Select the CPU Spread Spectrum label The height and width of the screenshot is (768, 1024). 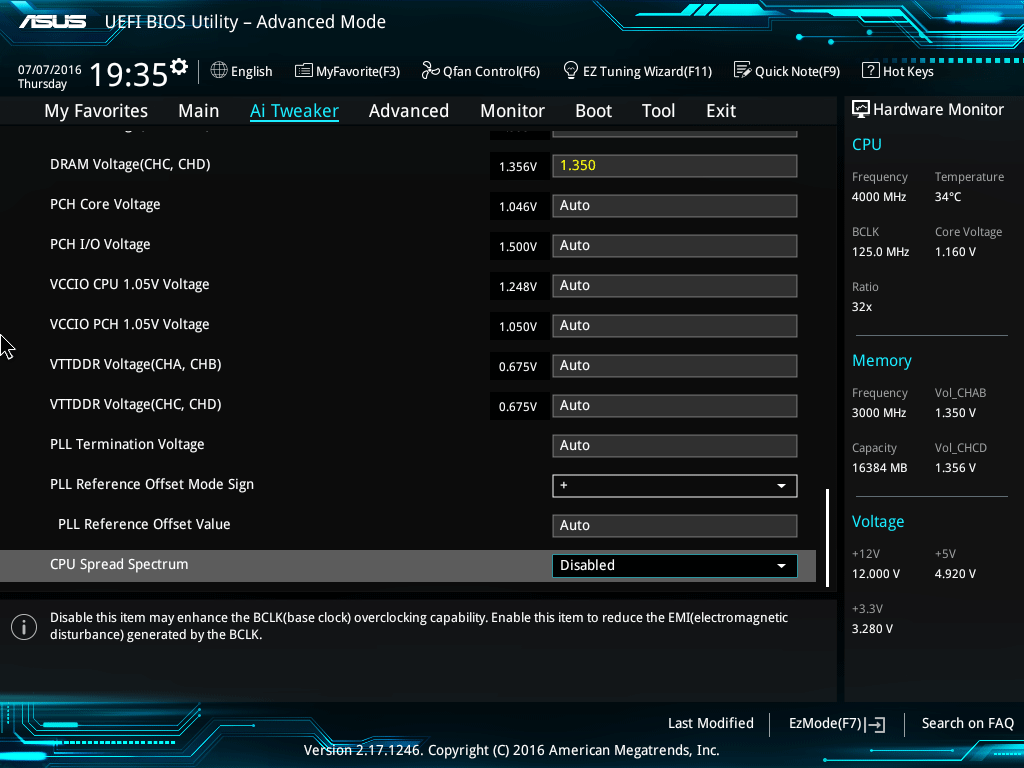click(119, 564)
